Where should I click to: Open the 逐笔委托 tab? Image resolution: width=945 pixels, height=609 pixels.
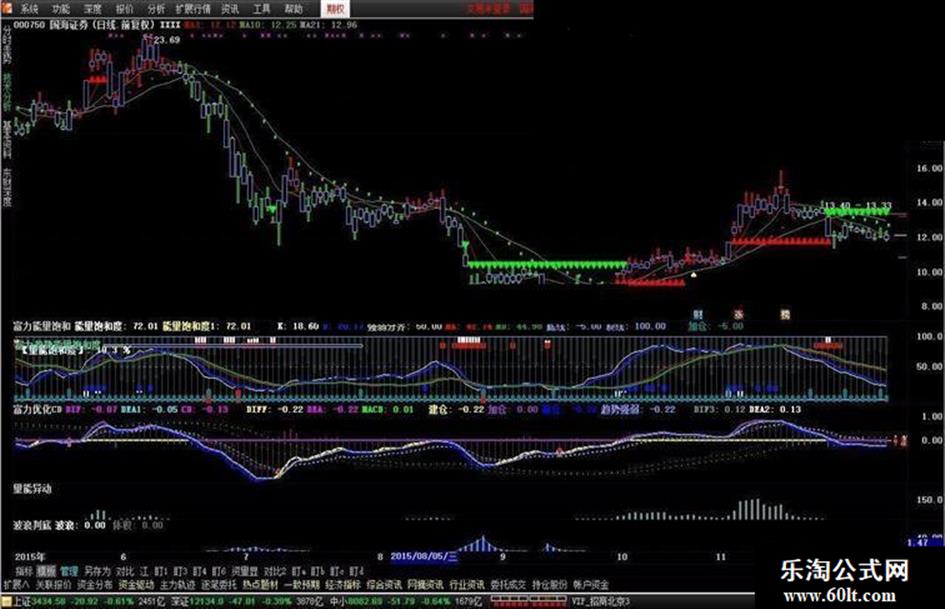tap(219, 584)
